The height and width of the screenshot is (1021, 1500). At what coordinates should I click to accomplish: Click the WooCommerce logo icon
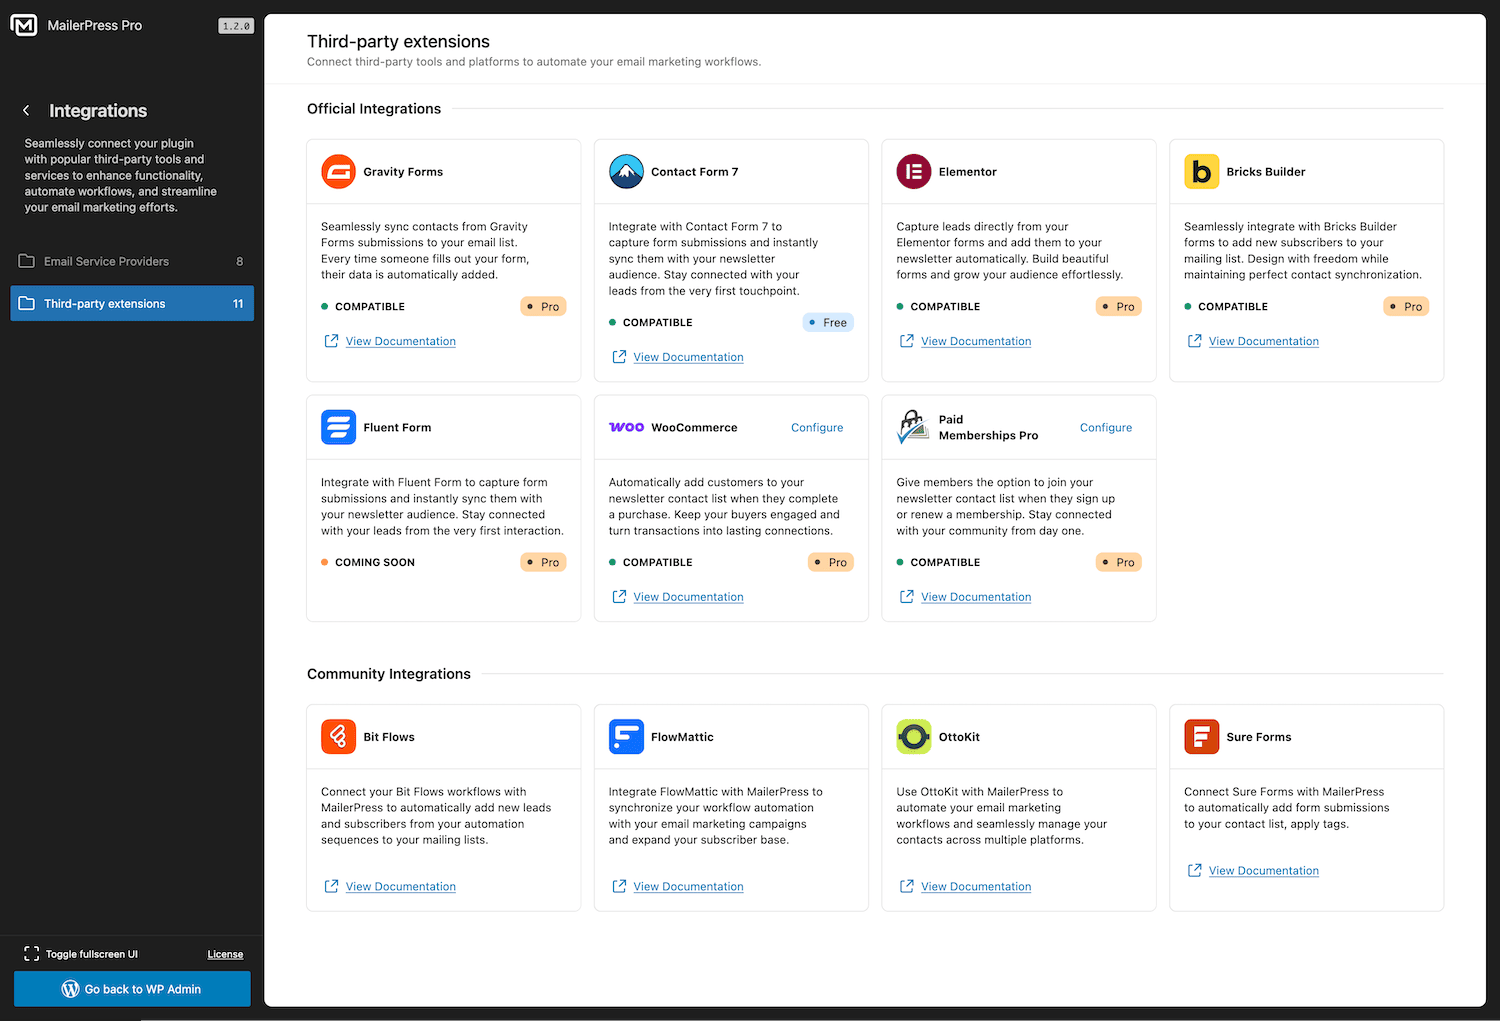(x=626, y=427)
